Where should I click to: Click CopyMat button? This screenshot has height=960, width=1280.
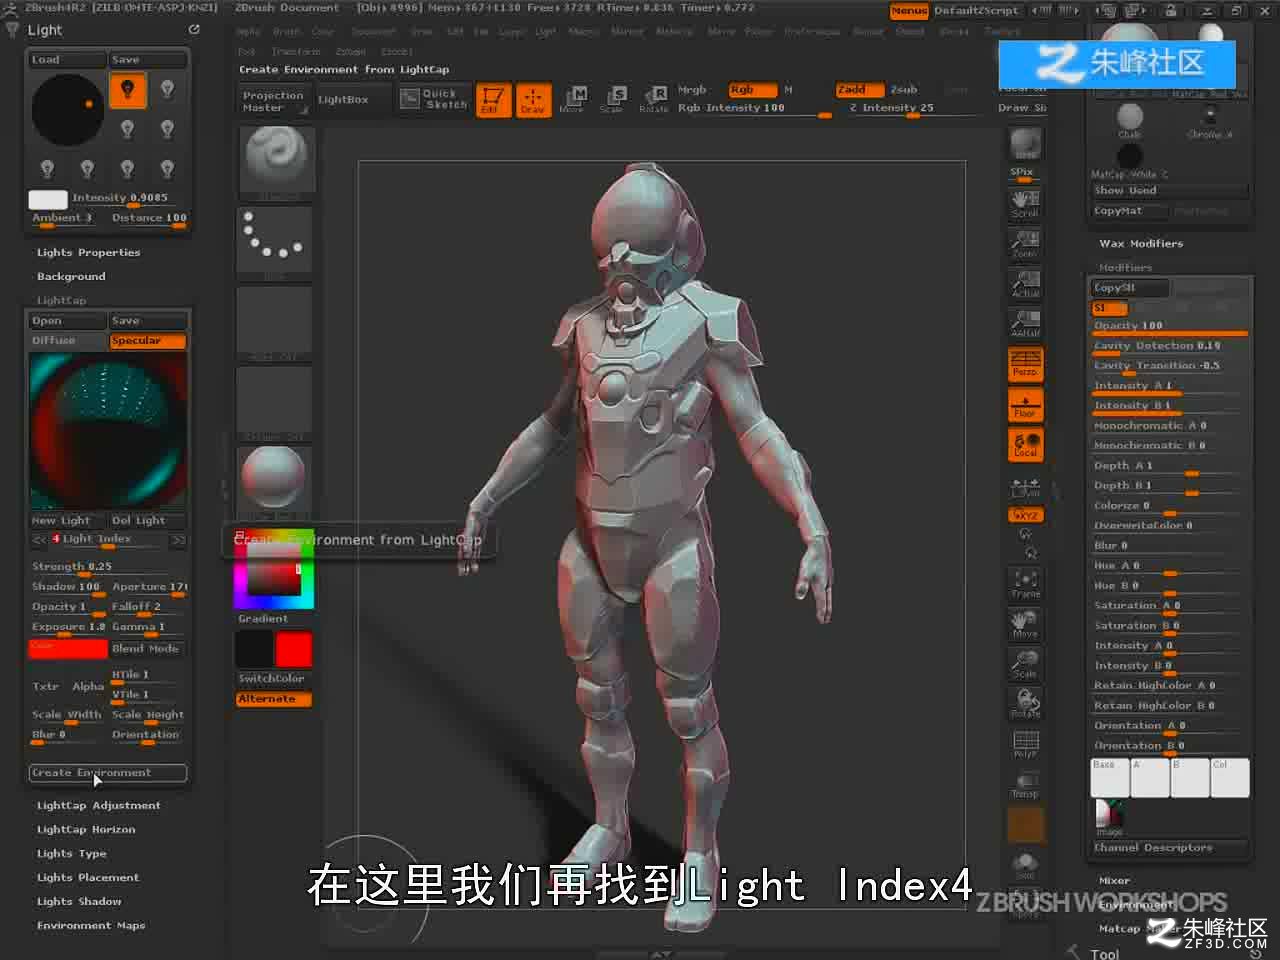point(1129,211)
